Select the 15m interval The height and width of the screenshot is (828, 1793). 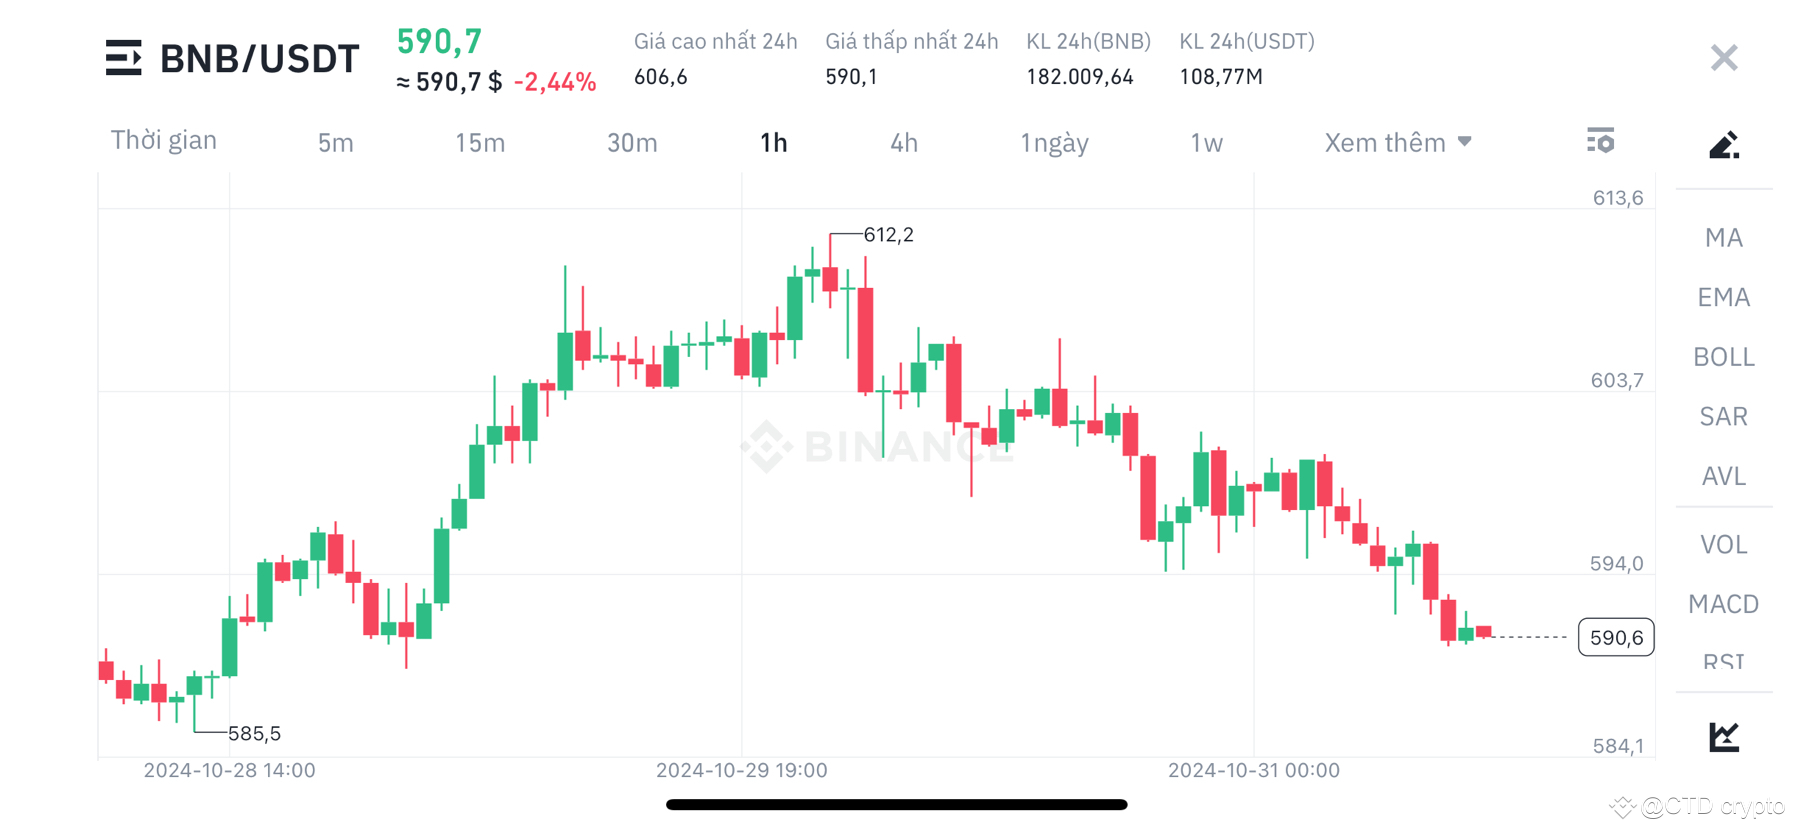(479, 142)
